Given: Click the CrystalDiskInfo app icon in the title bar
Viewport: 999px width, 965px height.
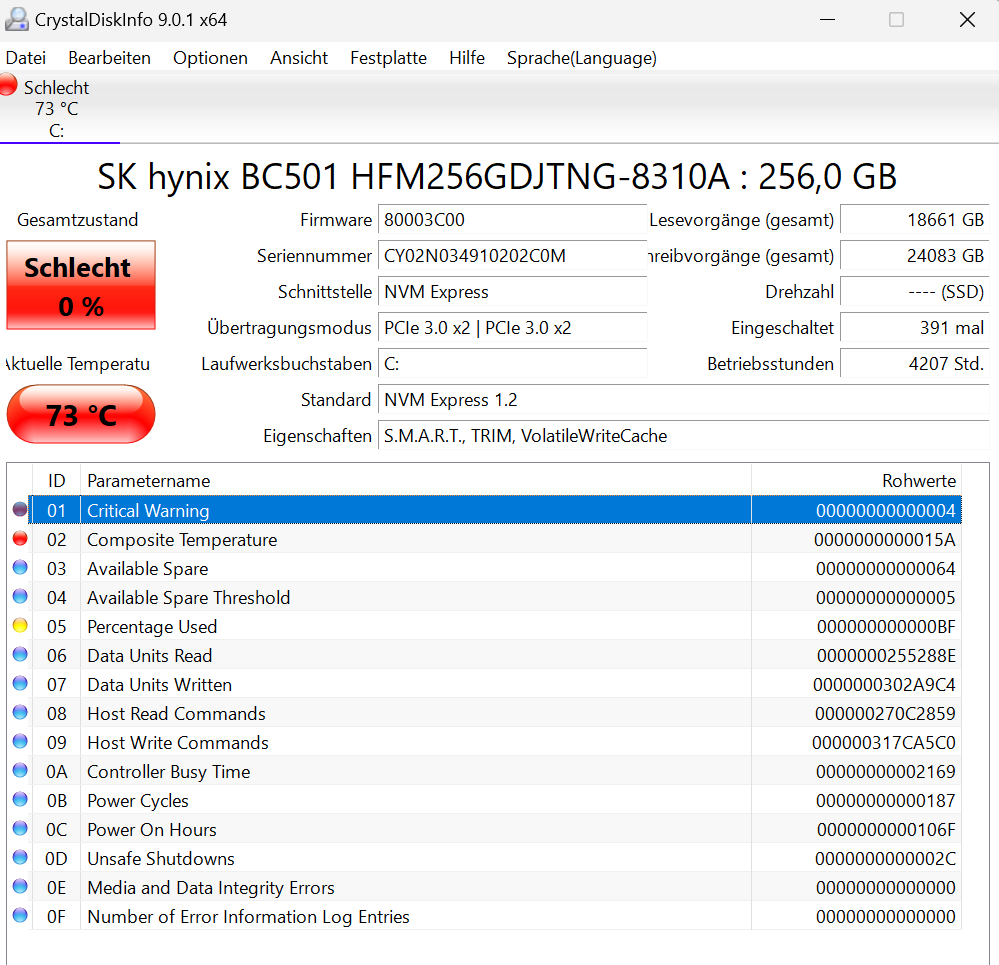Looking at the screenshot, I should click(x=17, y=20).
